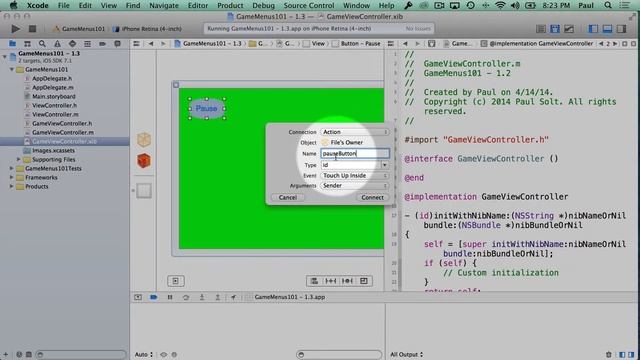Screen dimensions: 640x360
Task: Select Main.storyboard in navigator
Action: coord(53,96)
